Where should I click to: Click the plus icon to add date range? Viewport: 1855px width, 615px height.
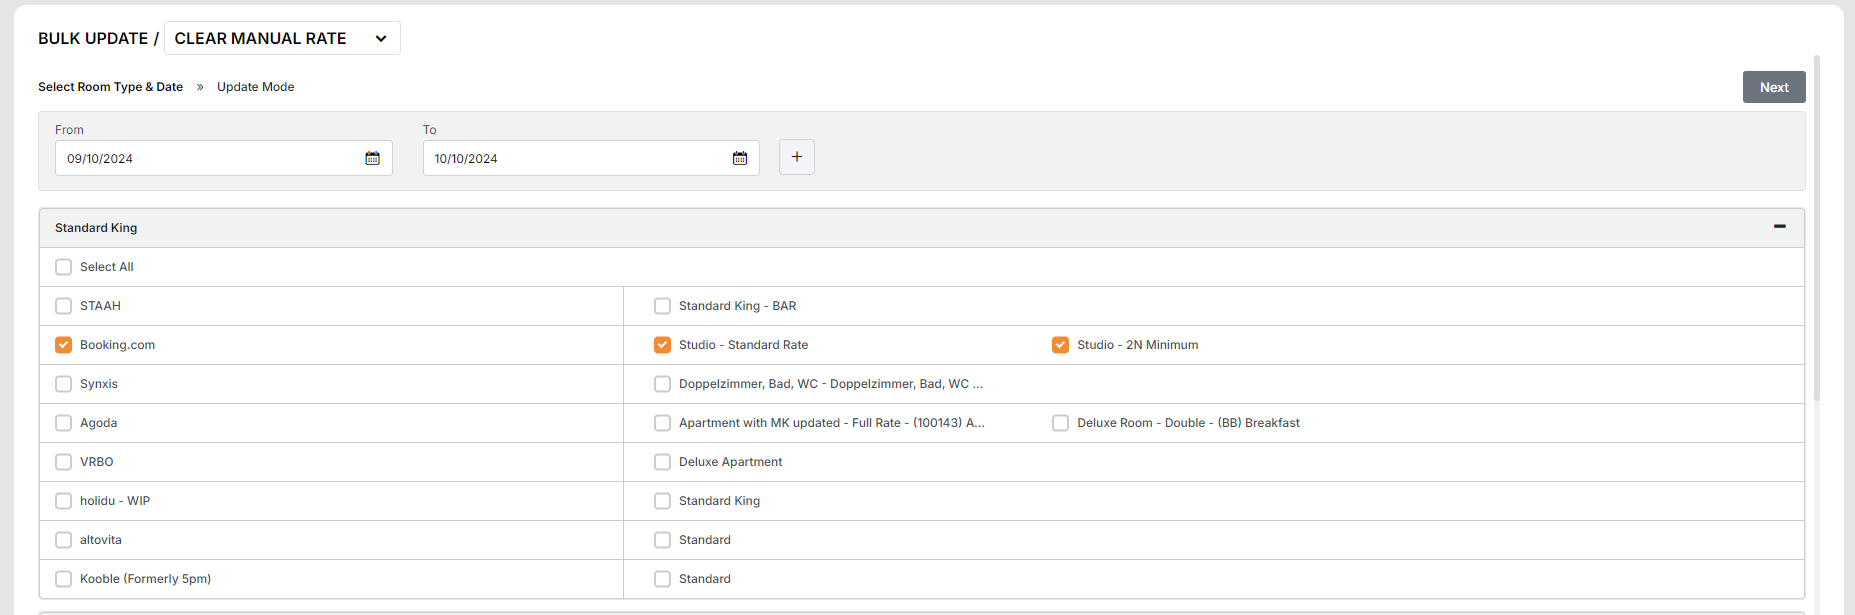coord(797,157)
